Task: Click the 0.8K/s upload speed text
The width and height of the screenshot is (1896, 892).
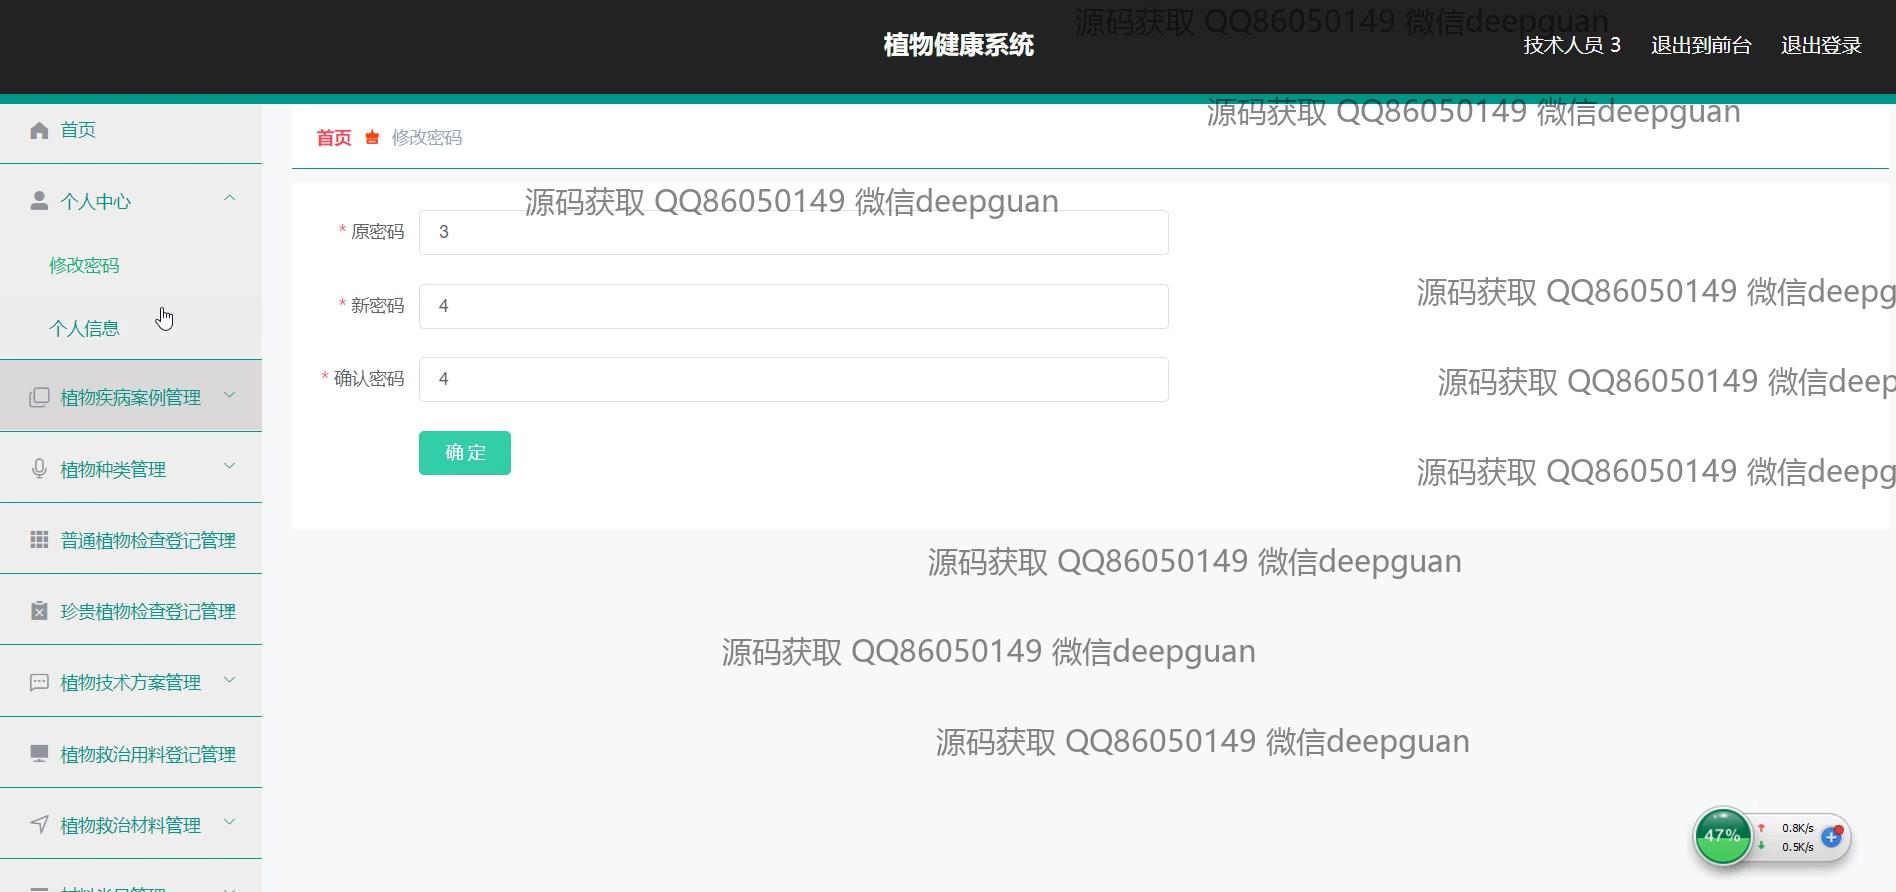Action: pyautogui.click(x=1798, y=828)
